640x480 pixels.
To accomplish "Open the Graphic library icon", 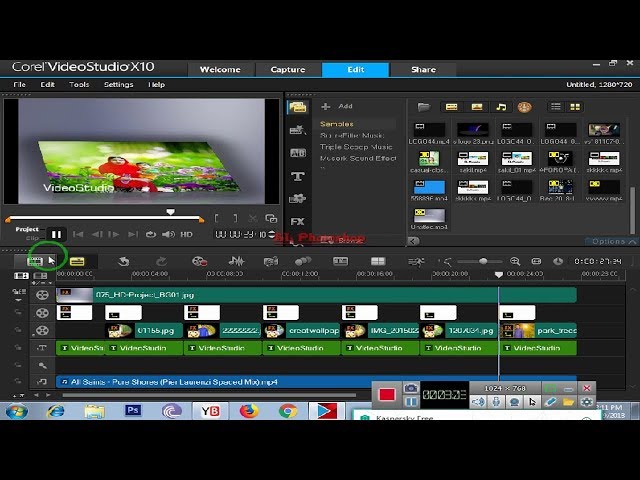I will click(x=298, y=199).
